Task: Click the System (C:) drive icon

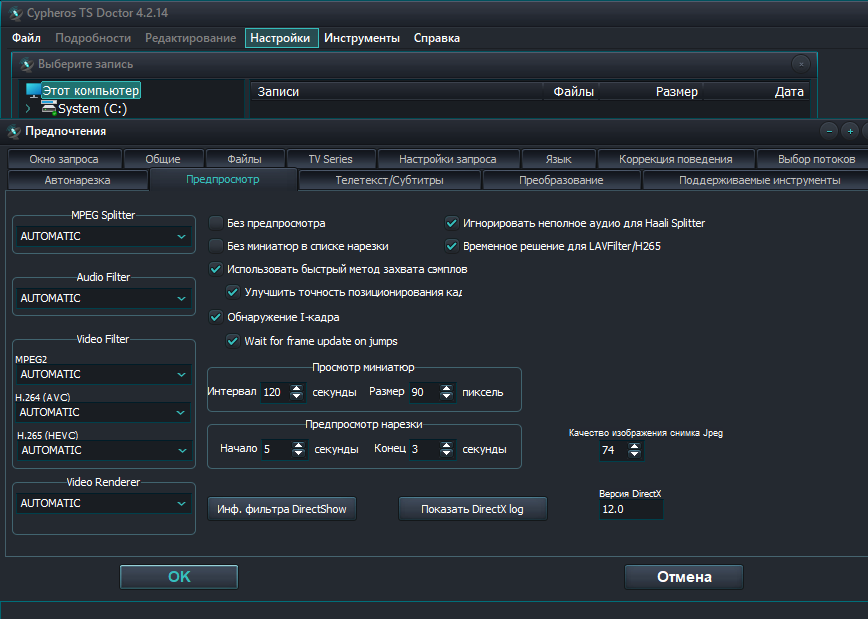Action: (48, 108)
